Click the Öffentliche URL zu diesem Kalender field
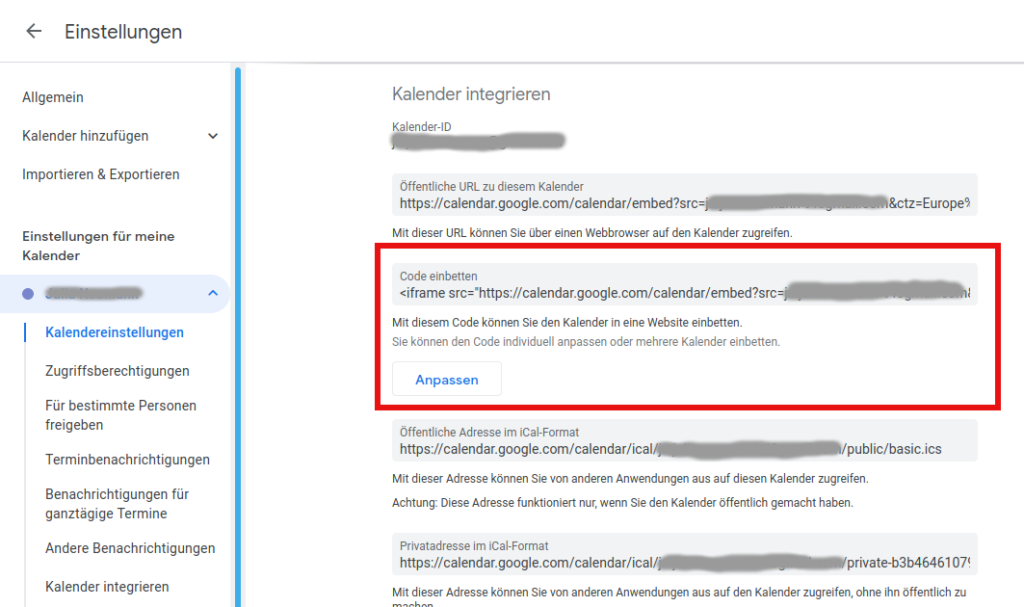Viewport: 1024px width, 607px height. (x=684, y=203)
